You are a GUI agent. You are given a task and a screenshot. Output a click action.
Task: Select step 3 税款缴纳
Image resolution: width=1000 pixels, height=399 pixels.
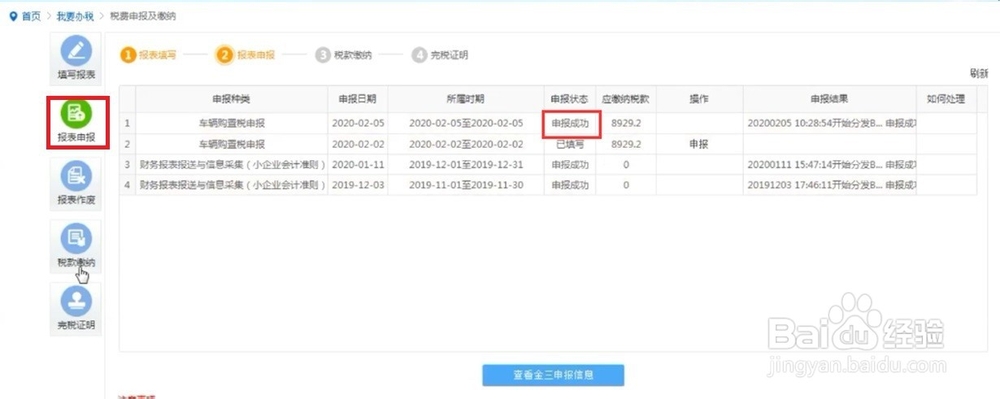[344, 55]
